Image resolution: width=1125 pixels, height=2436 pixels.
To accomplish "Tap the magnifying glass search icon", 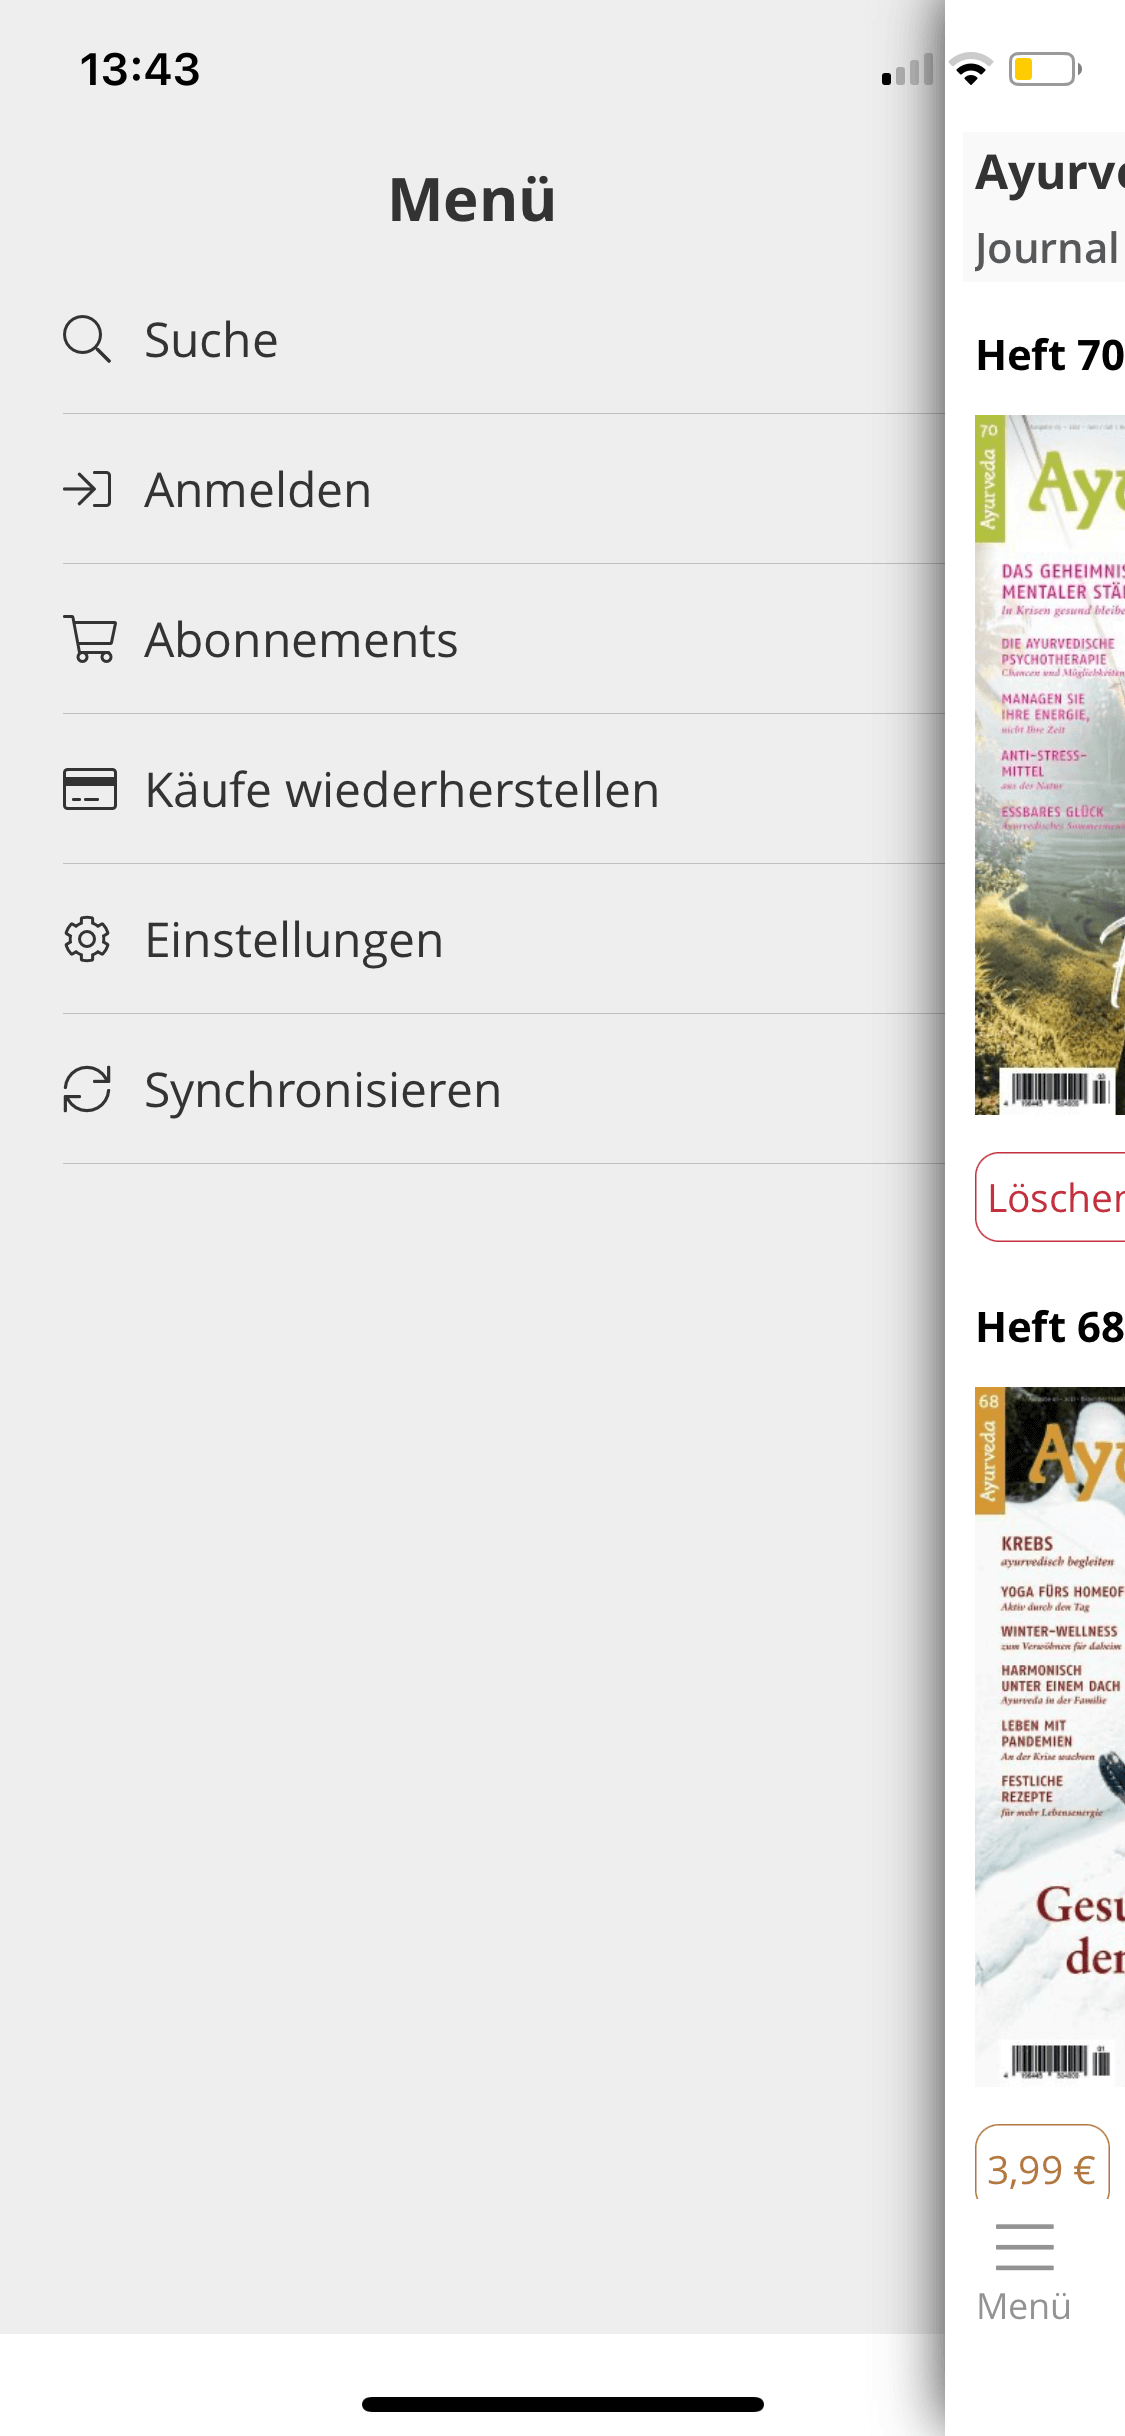I will (87, 339).
